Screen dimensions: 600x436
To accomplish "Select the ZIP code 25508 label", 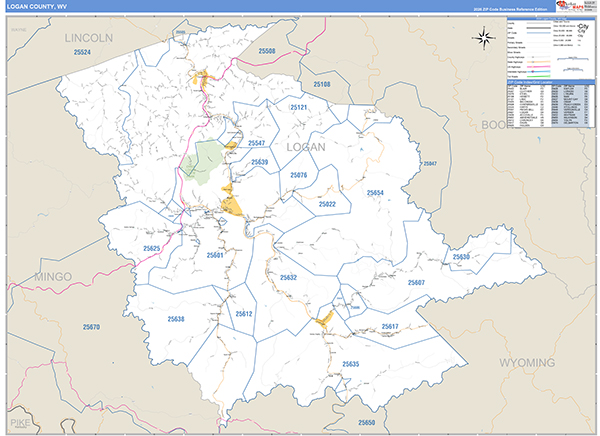I will [267, 51].
